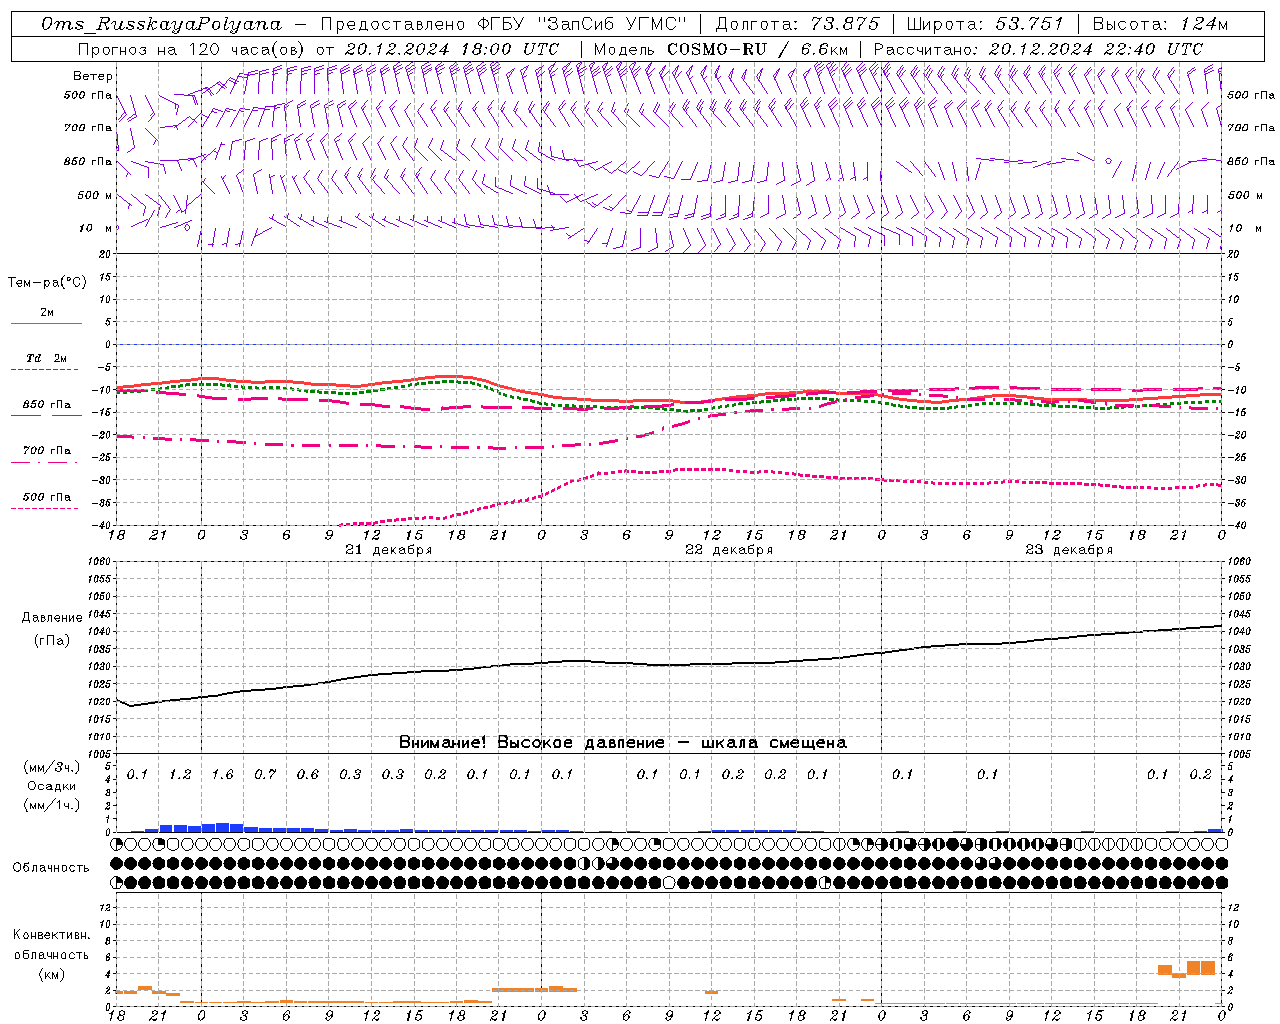This screenshot has width=1280, height=1024.
Task: Click the precipitation value '1.6'
Action: [x=222, y=775]
